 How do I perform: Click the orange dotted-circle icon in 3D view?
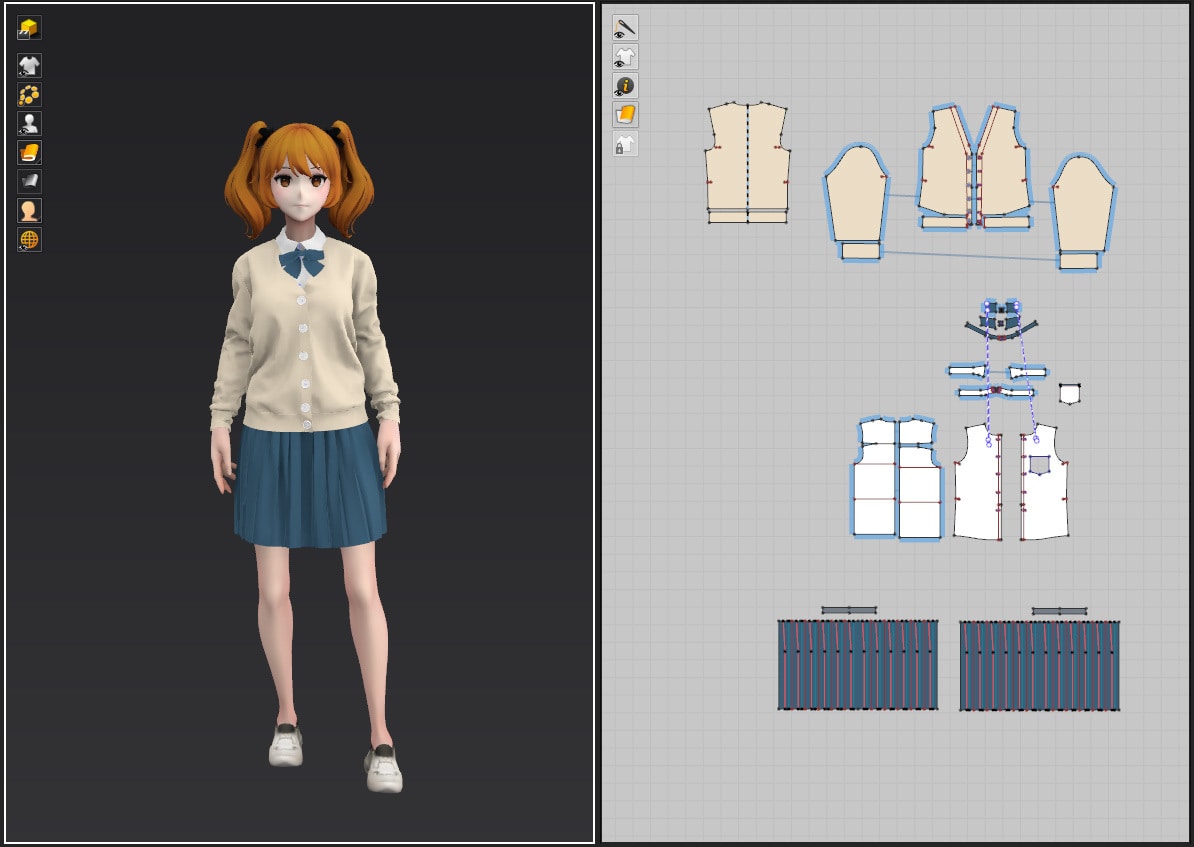pyautogui.click(x=29, y=94)
